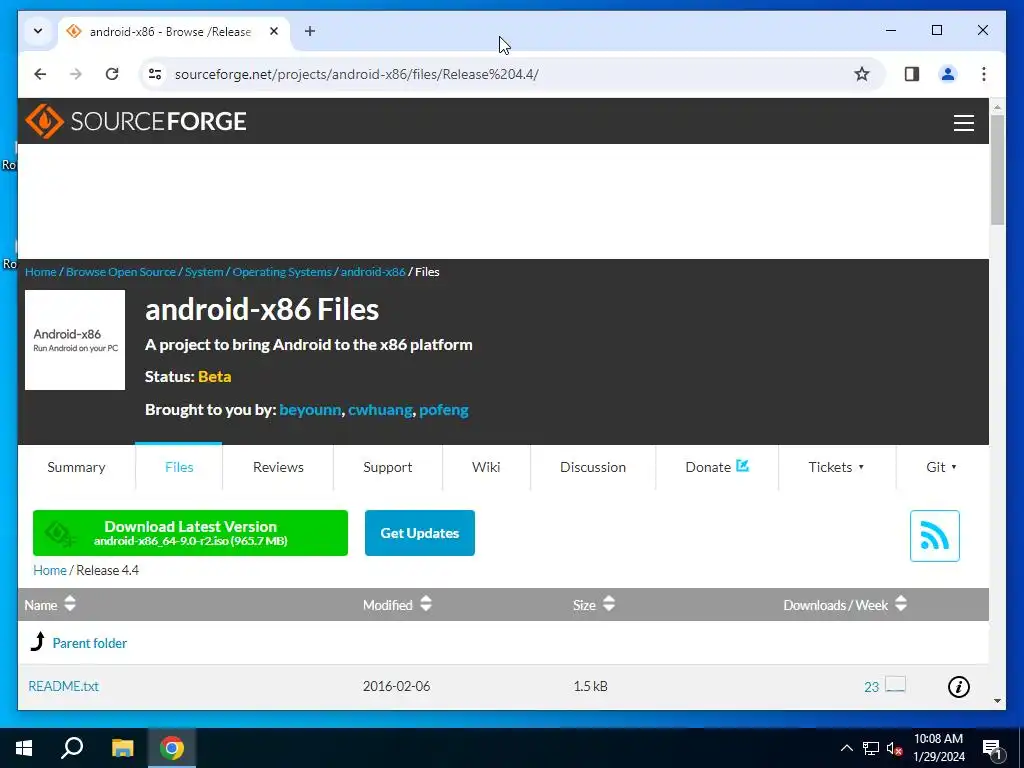Open the System breadcrumb link
Viewport: 1024px width, 768px height.
(204, 272)
